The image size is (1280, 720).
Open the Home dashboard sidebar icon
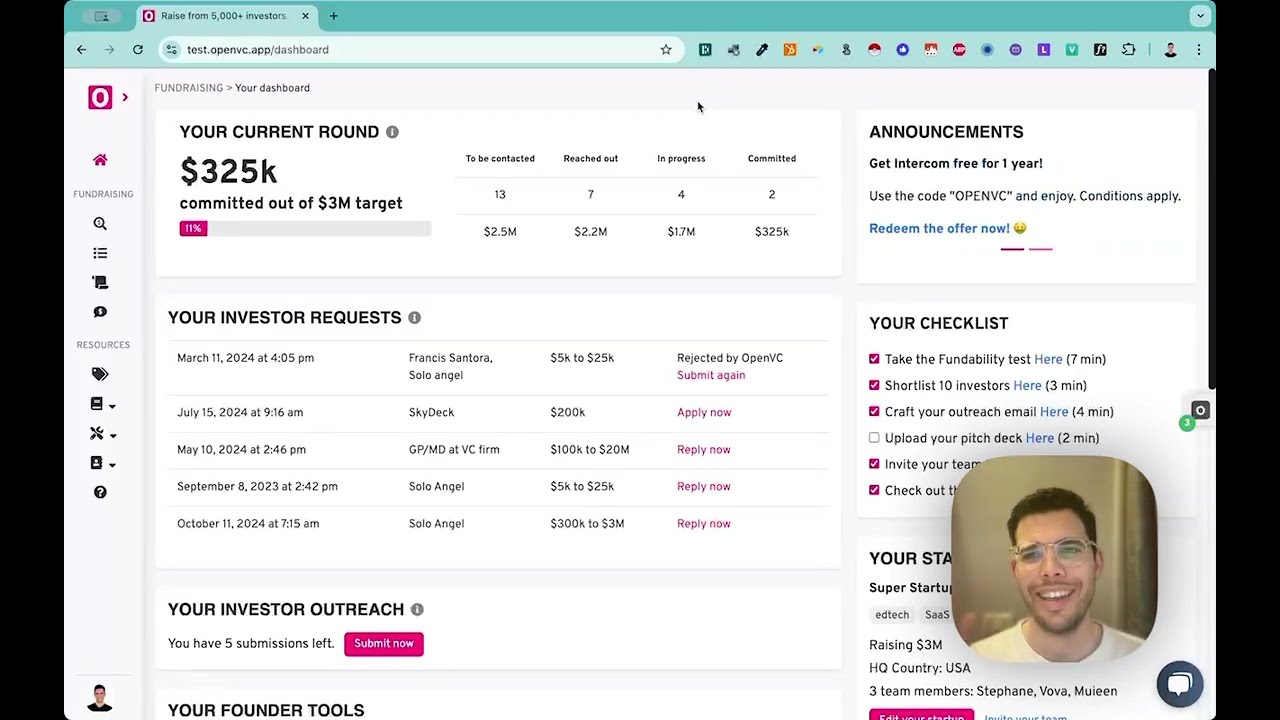pyautogui.click(x=100, y=160)
